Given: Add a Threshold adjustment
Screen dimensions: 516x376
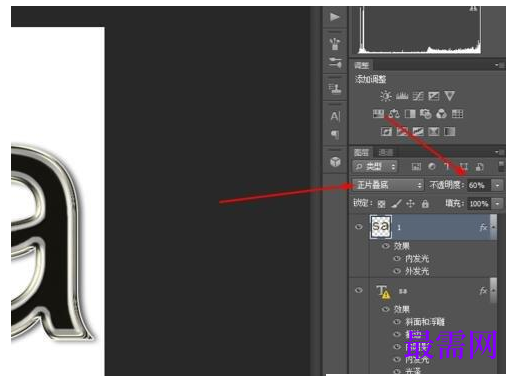Looking at the screenshot, I should [x=418, y=131].
